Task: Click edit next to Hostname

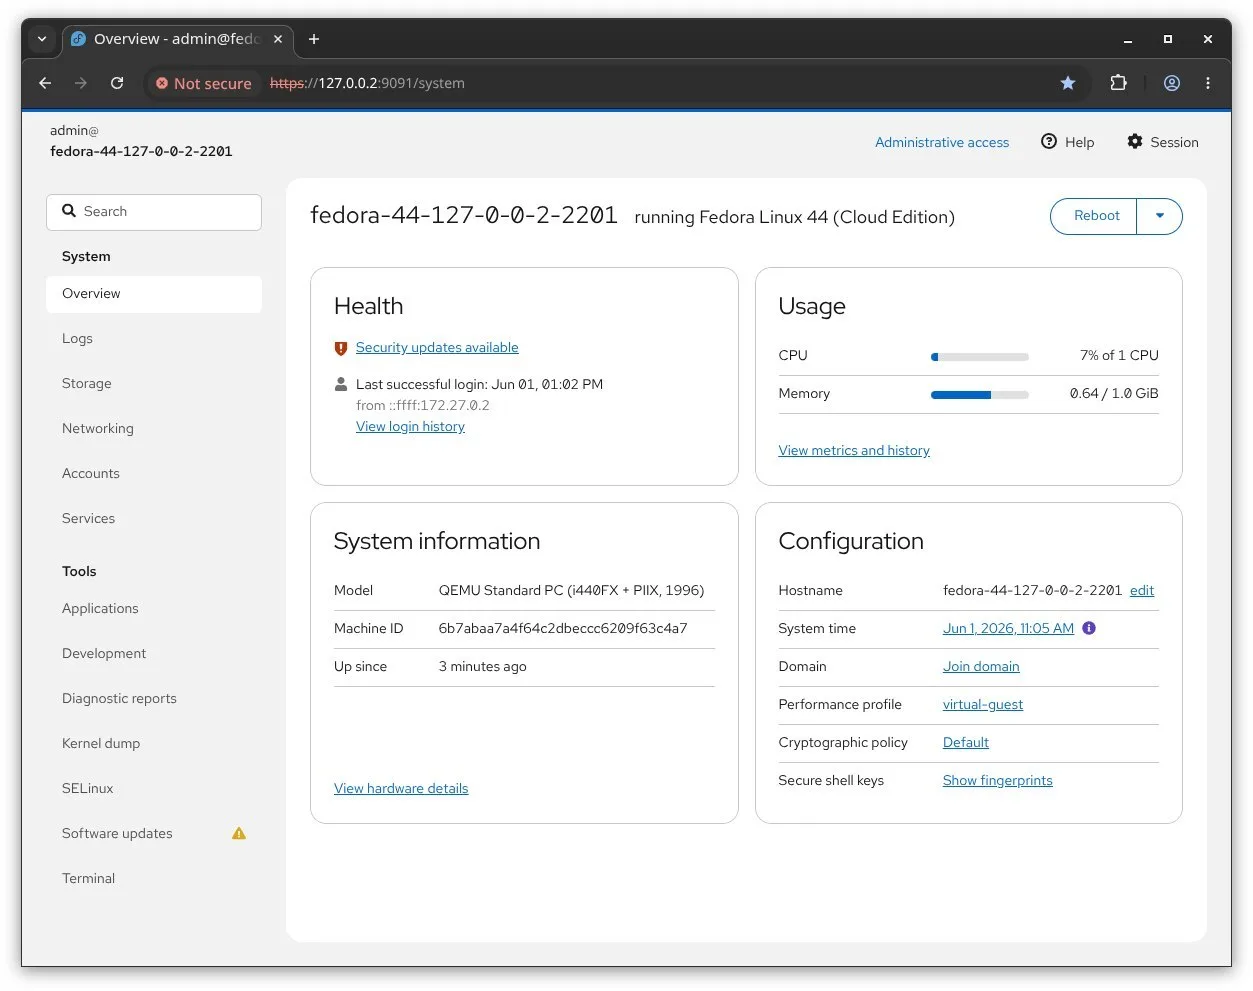Action: [1142, 591]
